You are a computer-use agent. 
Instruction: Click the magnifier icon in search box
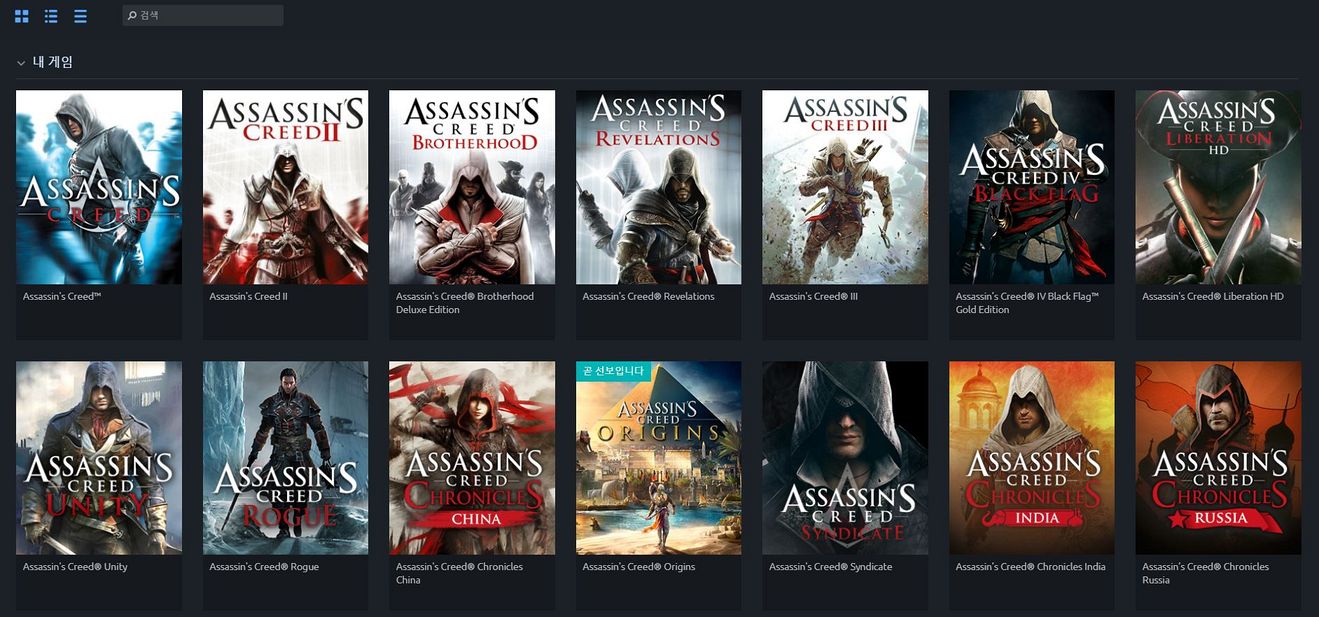point(132,16)
